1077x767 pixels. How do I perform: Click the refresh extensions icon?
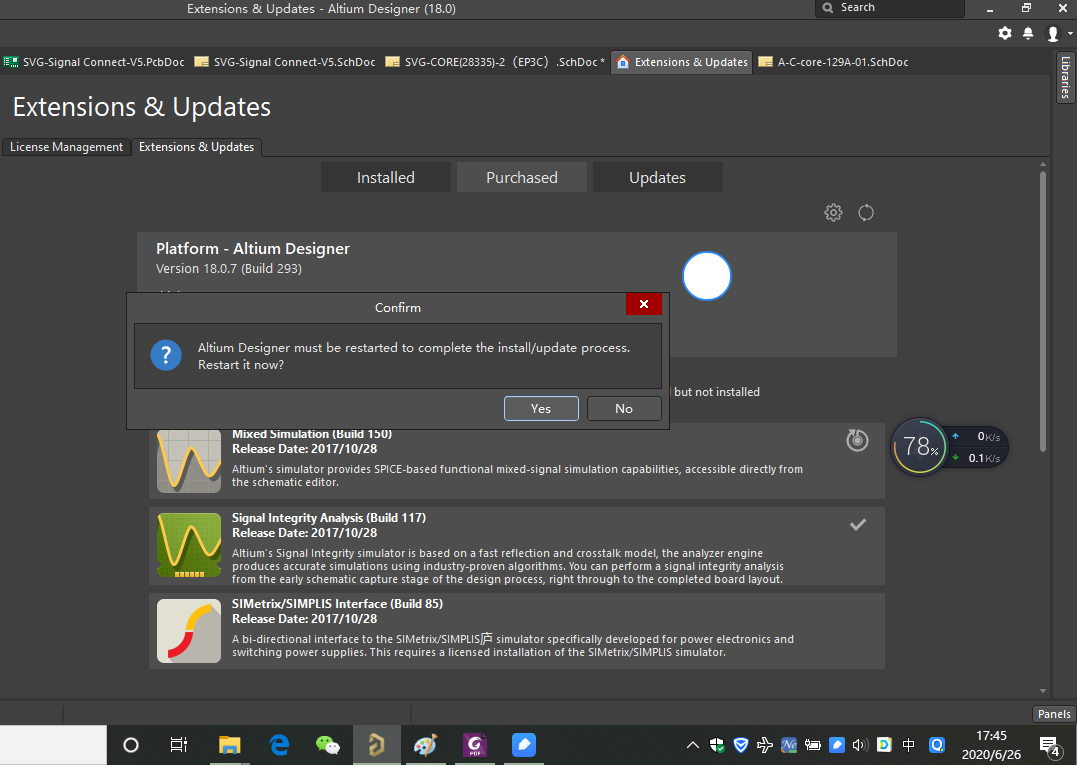(866, 213)
